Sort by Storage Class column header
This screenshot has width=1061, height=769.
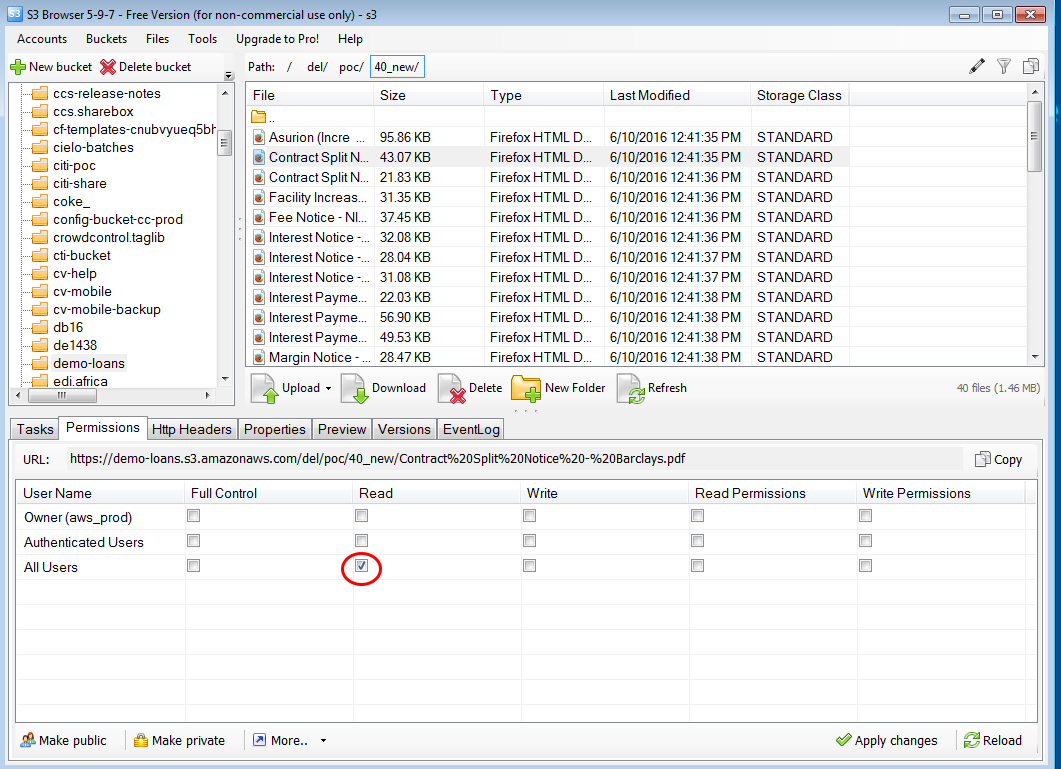[x=800, y=95]
